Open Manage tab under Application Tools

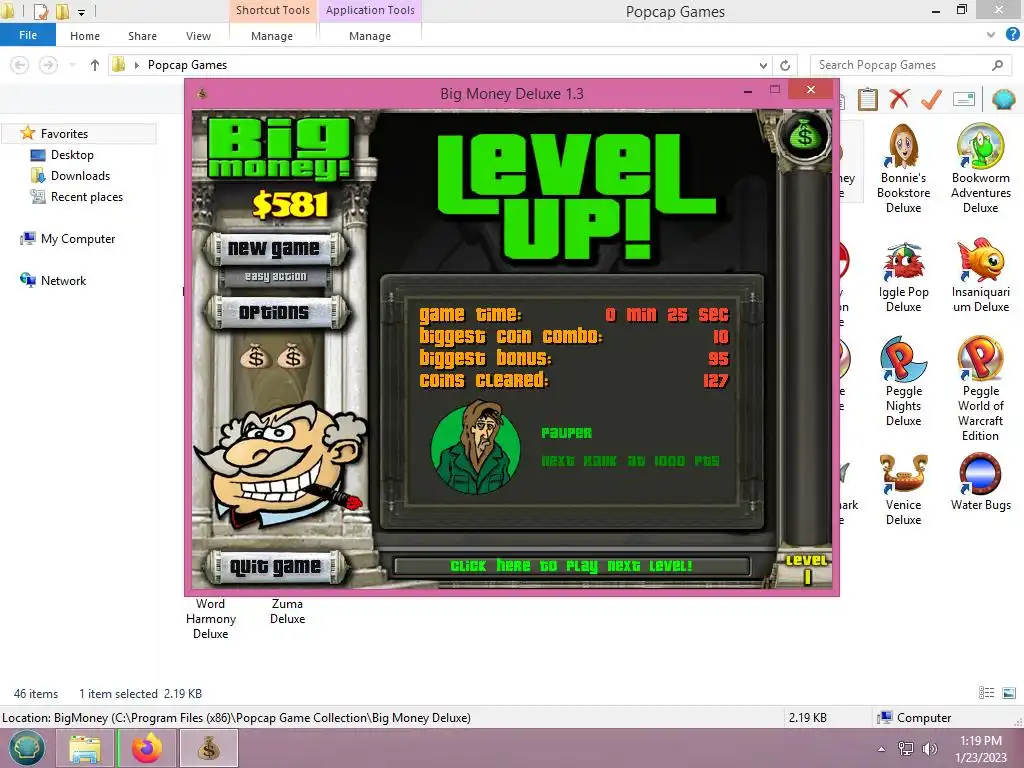click(x=370, y=36)
